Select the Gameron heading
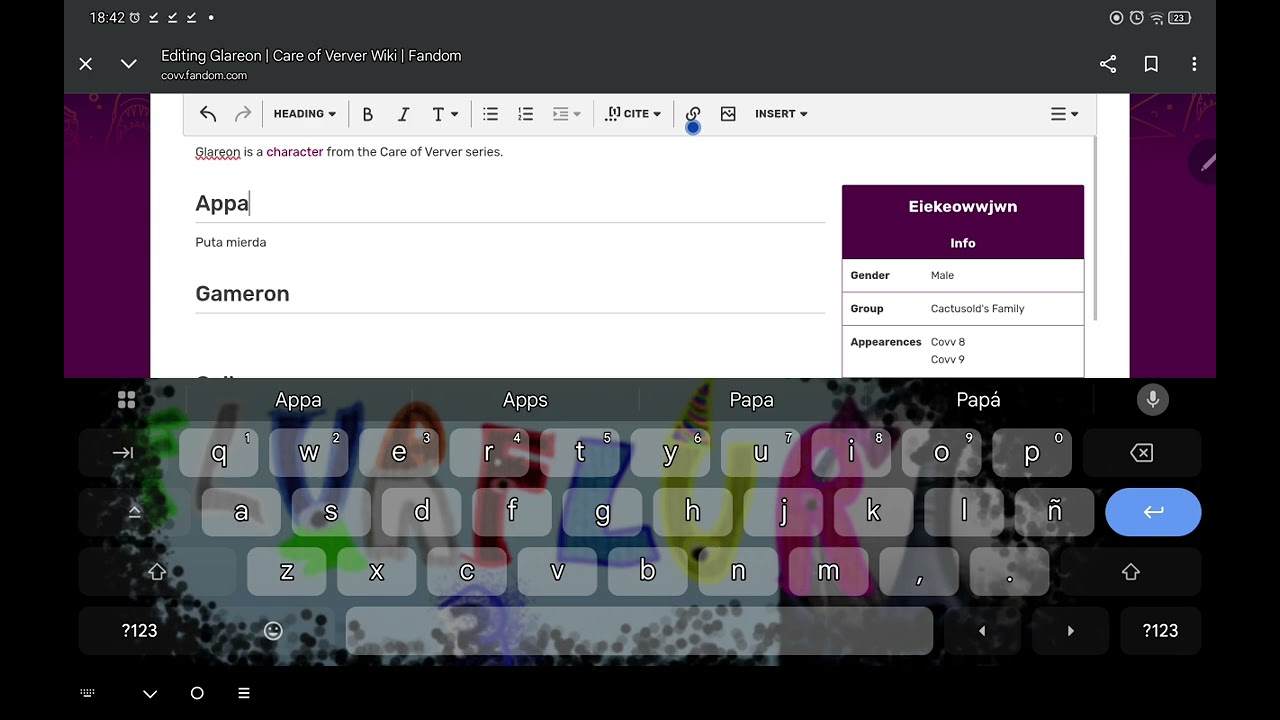Screen dimensions: 1280x720 click(x=242, y=294)
